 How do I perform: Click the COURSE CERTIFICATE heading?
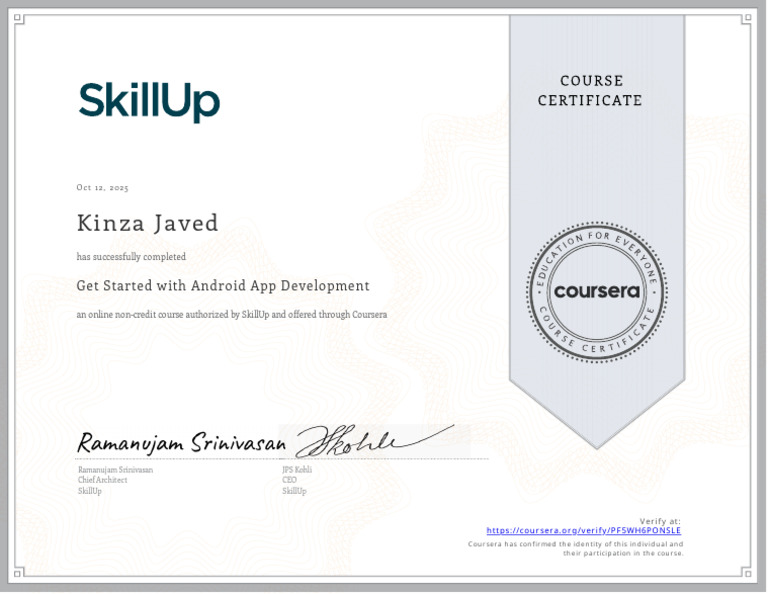pyautogui.click(x=590, y=91)
